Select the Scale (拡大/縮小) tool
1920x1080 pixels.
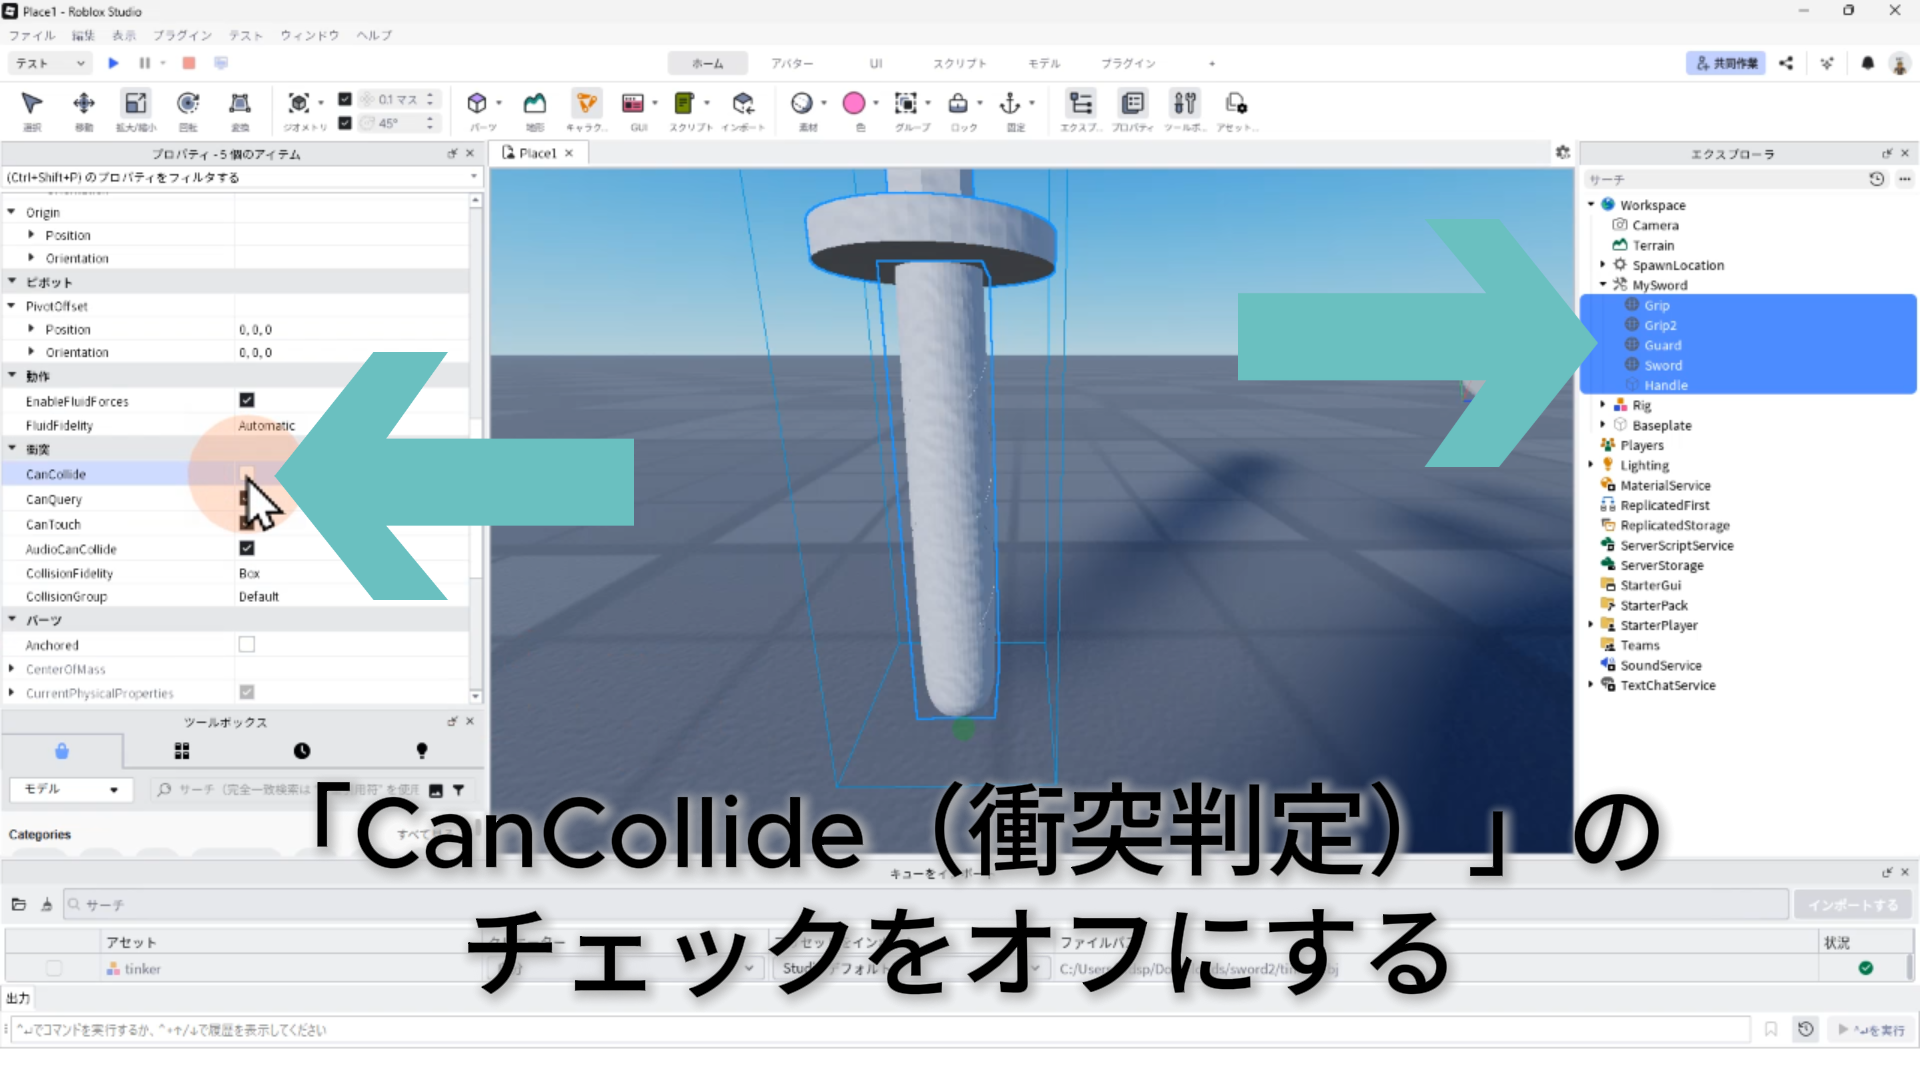coord(136,104)
